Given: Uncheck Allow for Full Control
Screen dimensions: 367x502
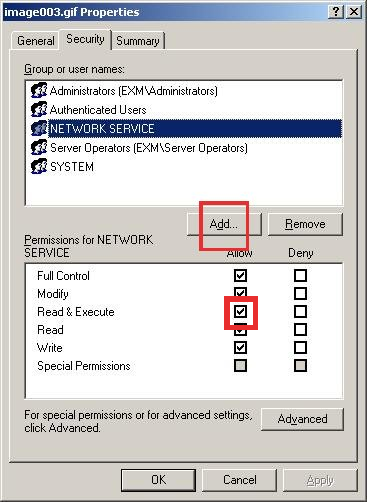Looking at the screenshot, I should 240,276.
